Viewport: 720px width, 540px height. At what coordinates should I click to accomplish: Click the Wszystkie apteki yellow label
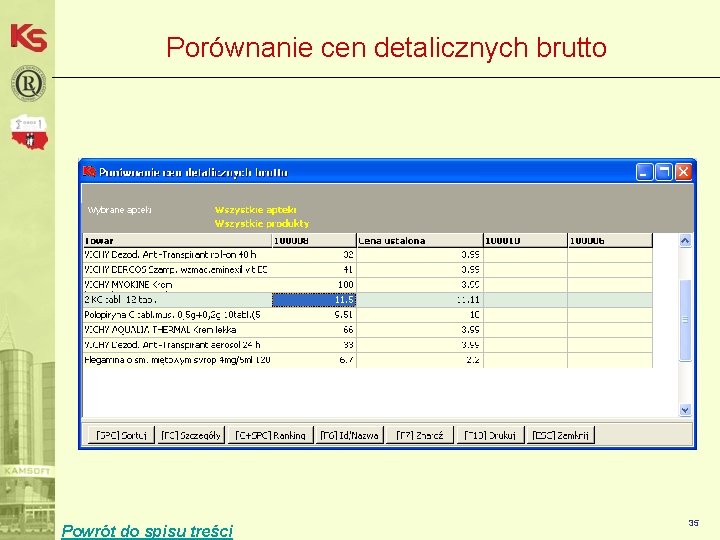click(x=255, y=210)
